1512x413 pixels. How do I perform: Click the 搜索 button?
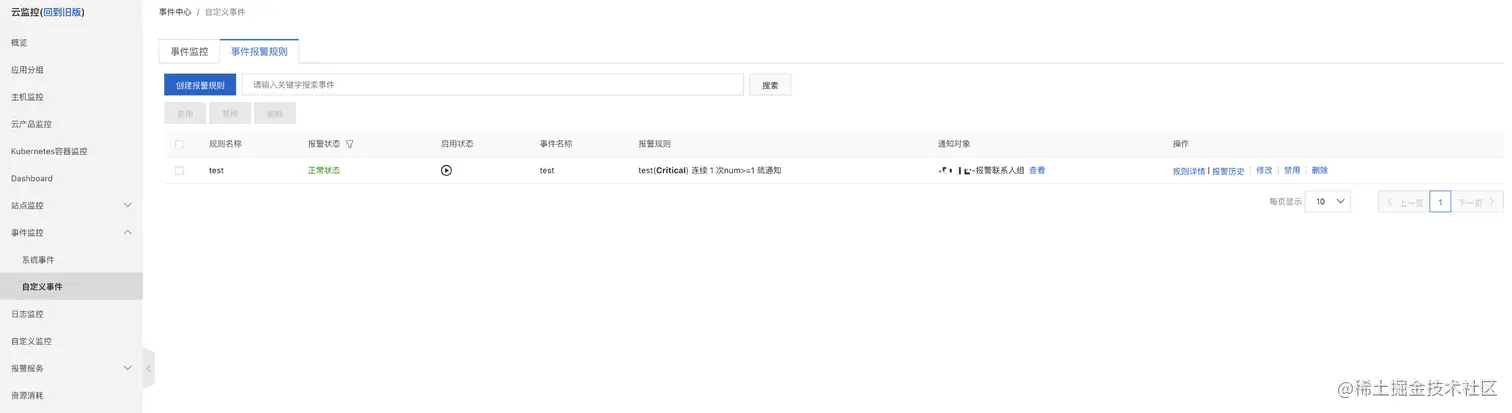pyautogui.click(x=770, y=85)
